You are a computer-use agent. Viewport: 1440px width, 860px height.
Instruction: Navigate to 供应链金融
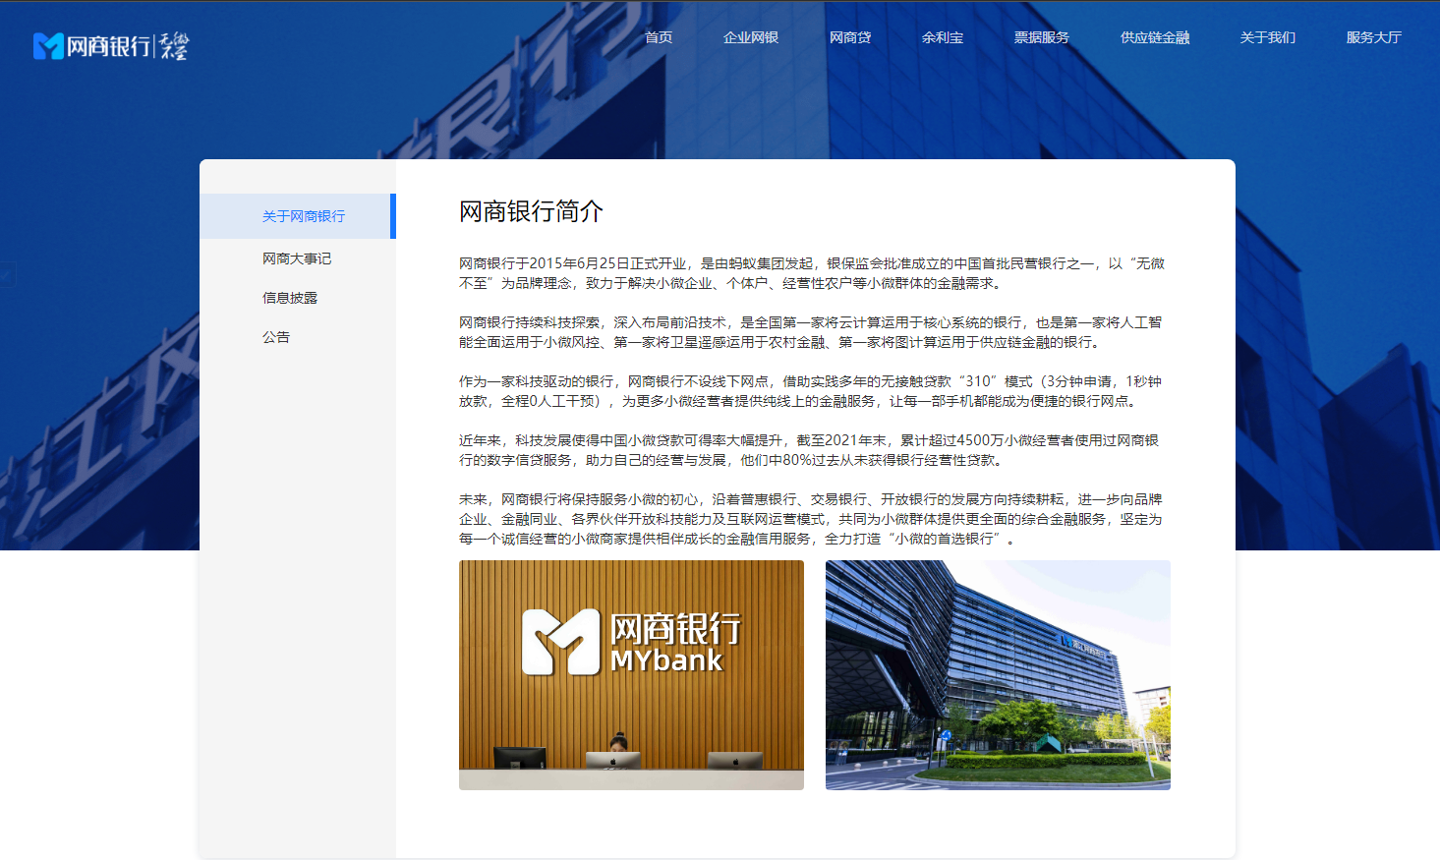coord(1154,38)
